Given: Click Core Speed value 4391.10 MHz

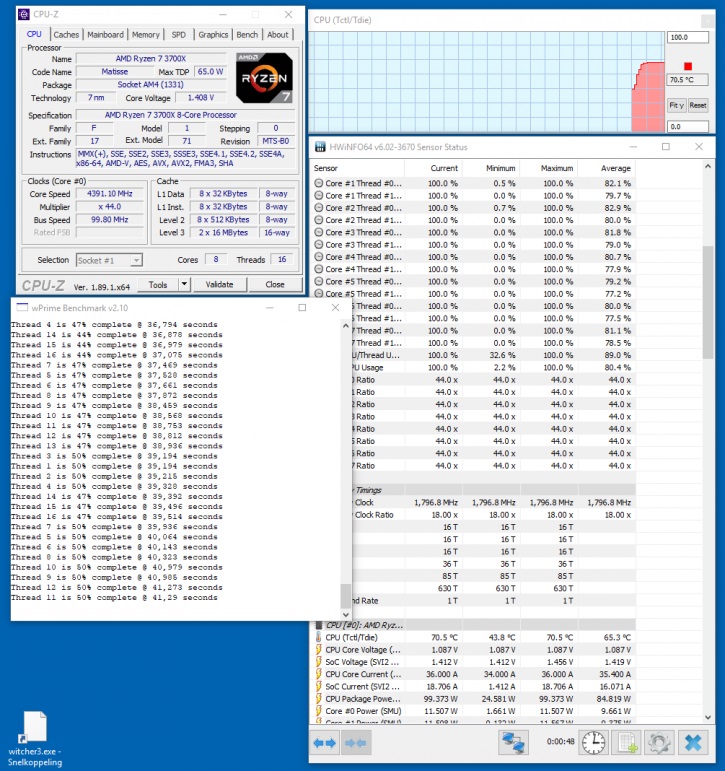Looking at the screenshot, I should pos(110,194).
